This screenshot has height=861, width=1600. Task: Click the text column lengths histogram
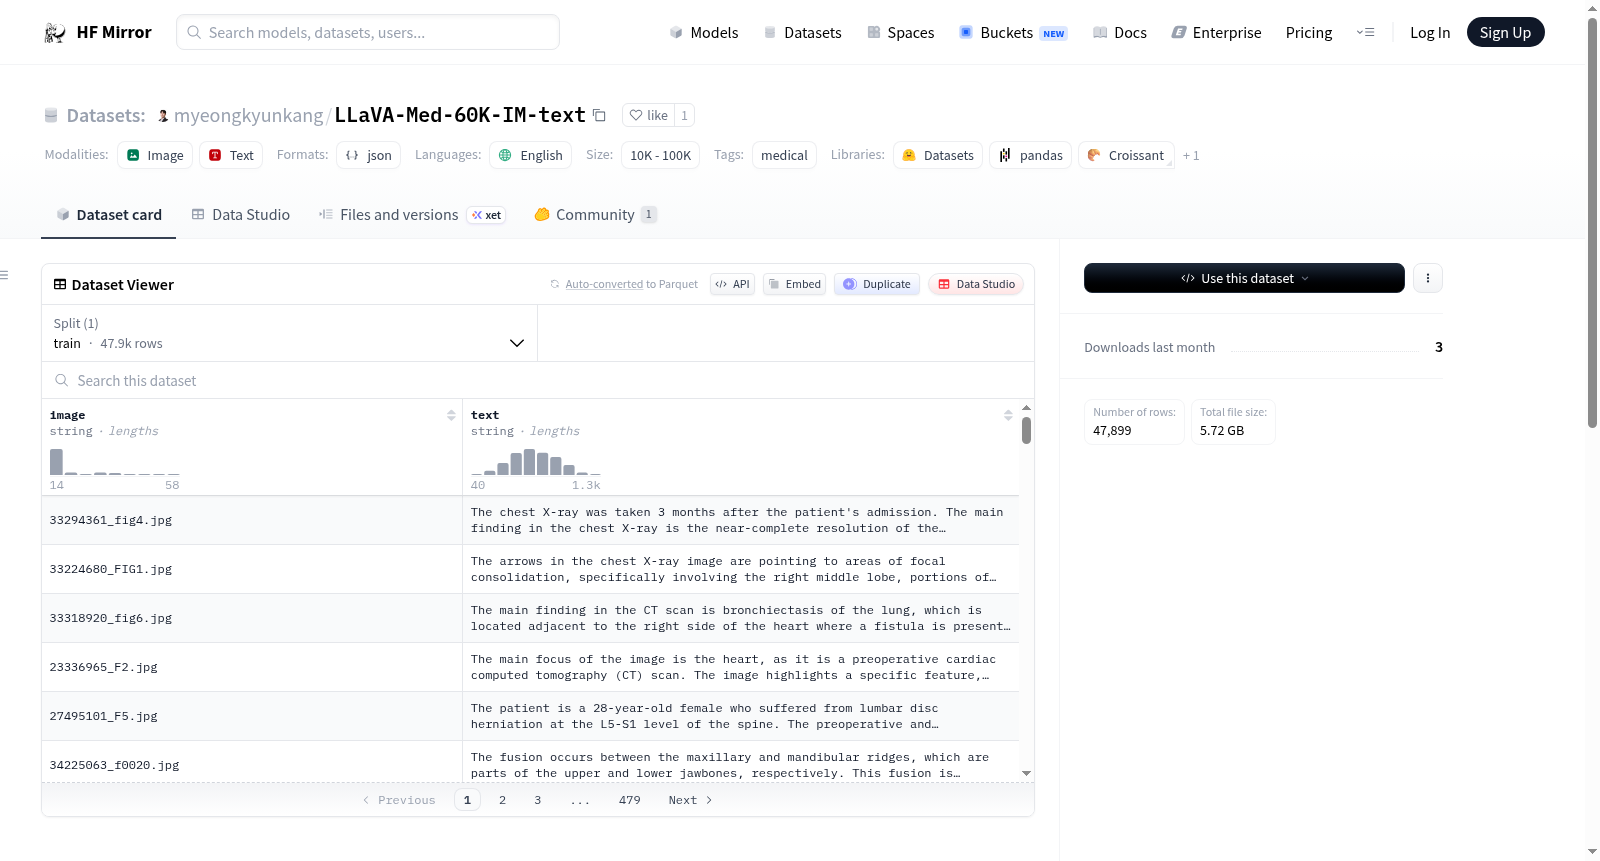536,461
